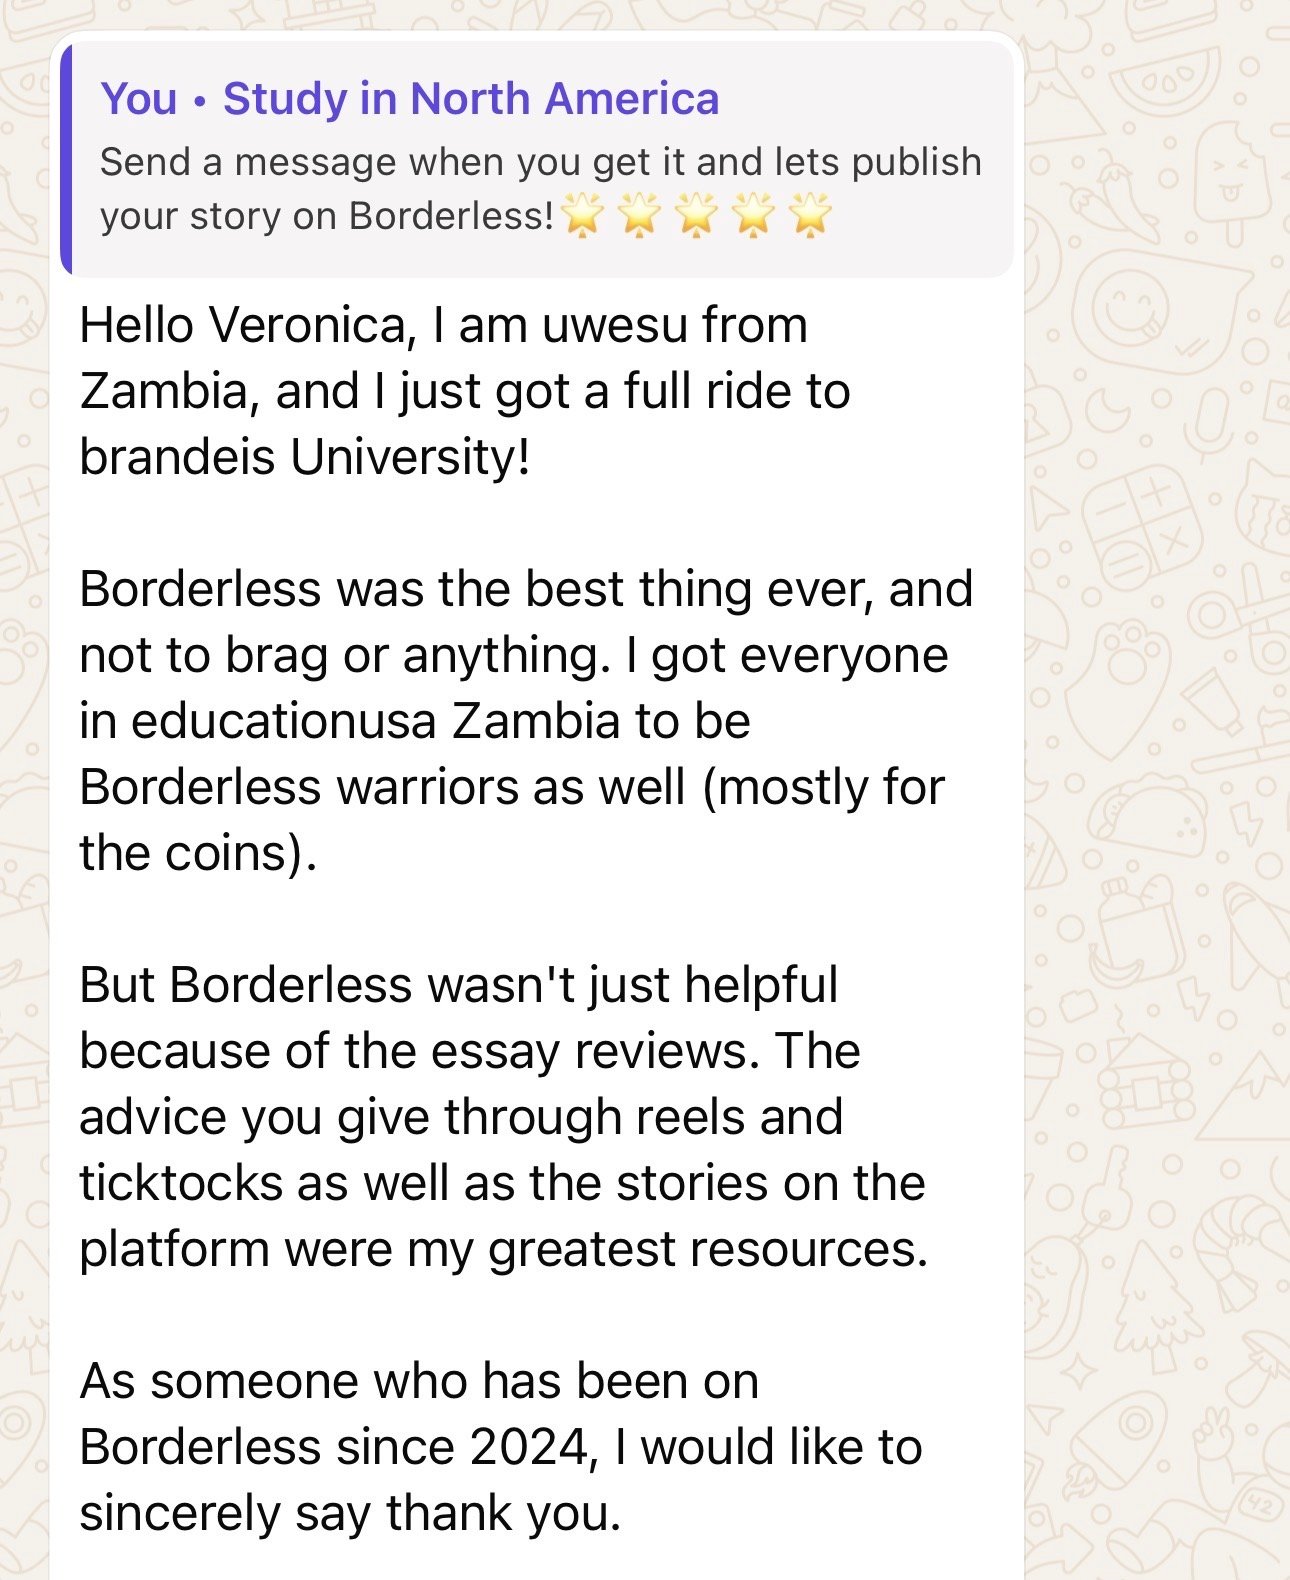
Task: Tap the last star emoji in quoted message
Action: click(x=811, y=215)
